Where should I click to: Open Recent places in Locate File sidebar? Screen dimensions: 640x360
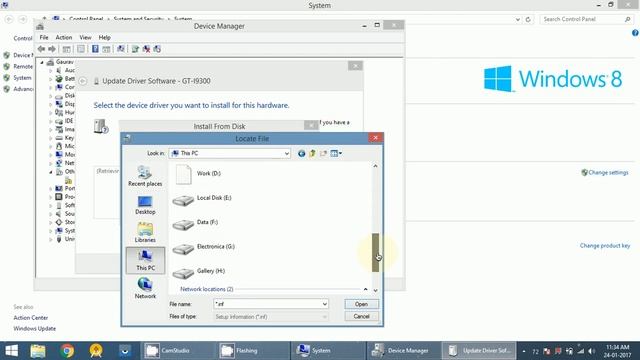(145, 176)
